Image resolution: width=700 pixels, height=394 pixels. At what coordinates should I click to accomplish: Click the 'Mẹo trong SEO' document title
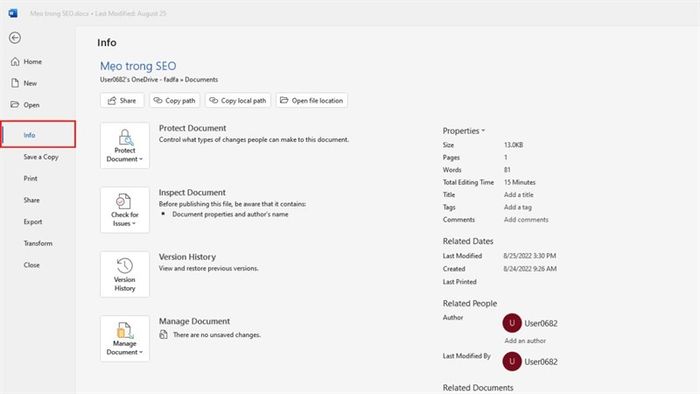[x=138, y=66]
